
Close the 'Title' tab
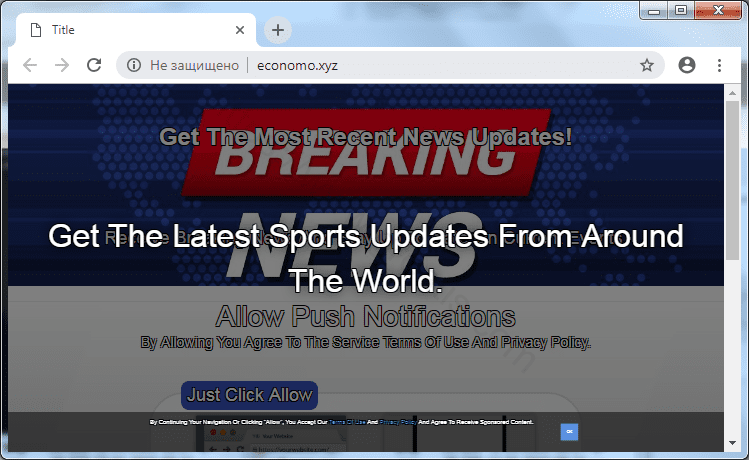coord(237,30)
